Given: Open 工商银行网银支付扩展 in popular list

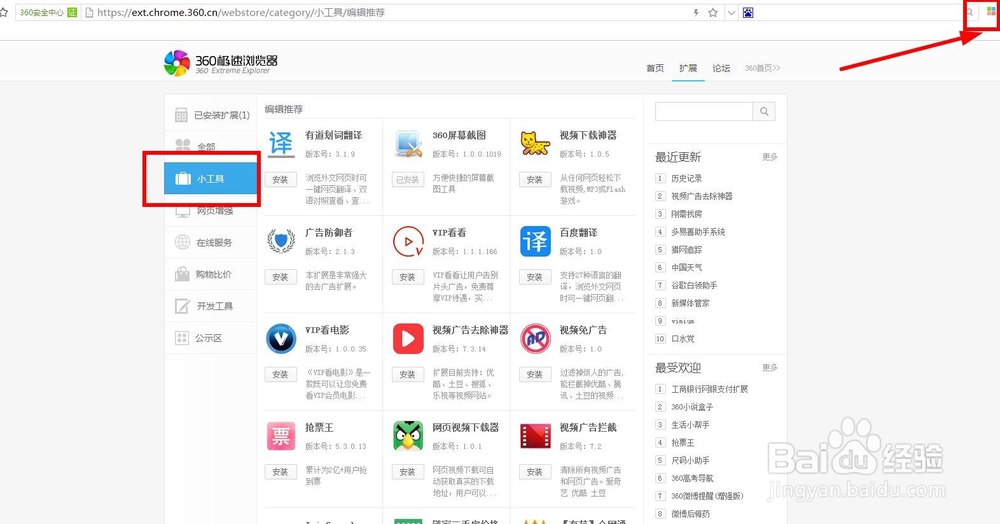Looking at the screenshot, I should pos(709,389).
